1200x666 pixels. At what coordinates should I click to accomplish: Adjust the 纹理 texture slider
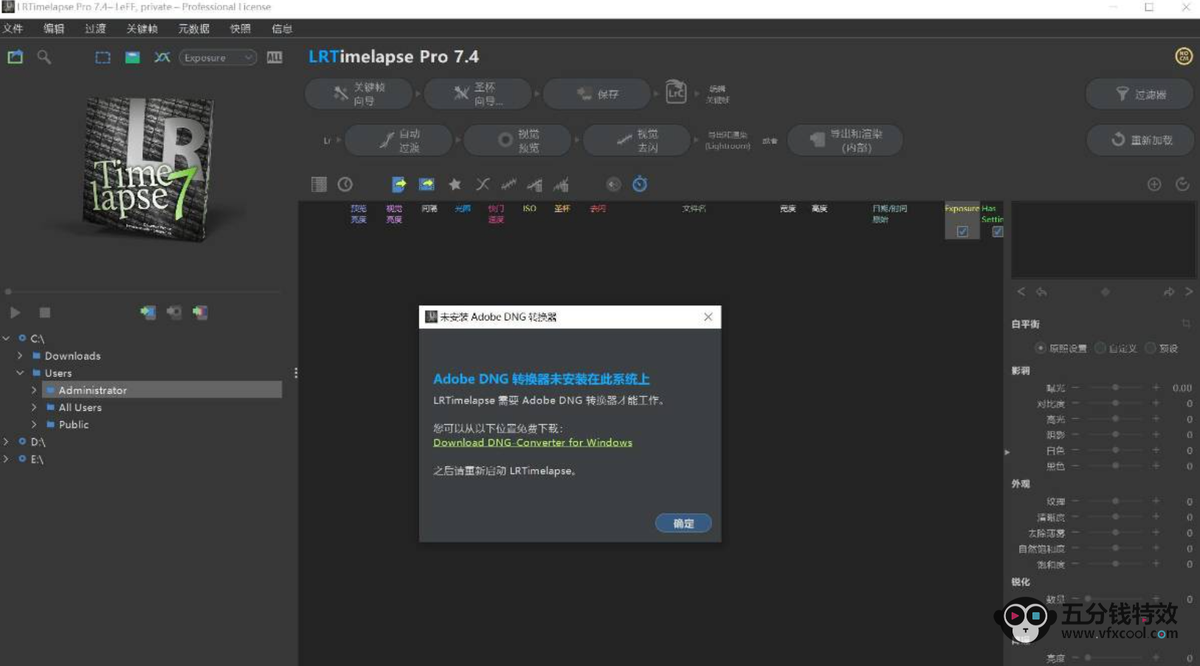1117,501
